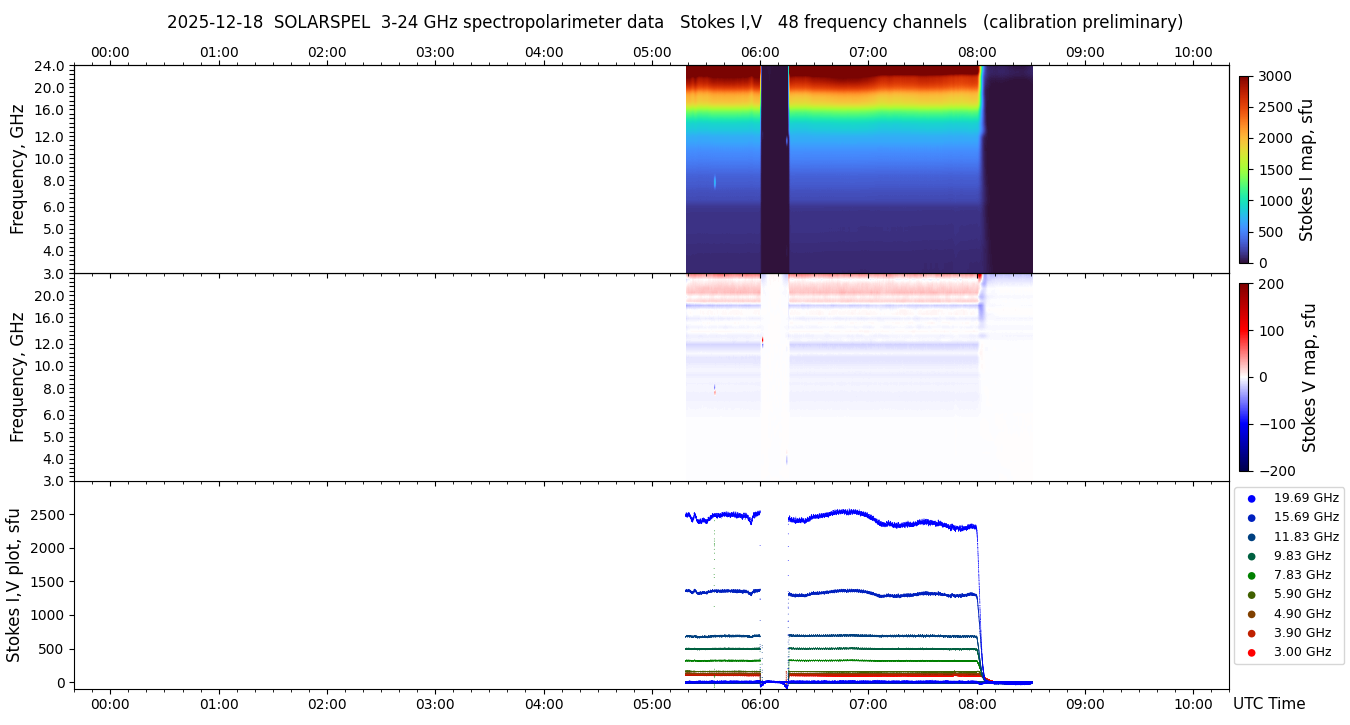This screenshot has height=725, width=1350.
Task: Click the "UTC Time" axis label
Action: [1268, 704]
